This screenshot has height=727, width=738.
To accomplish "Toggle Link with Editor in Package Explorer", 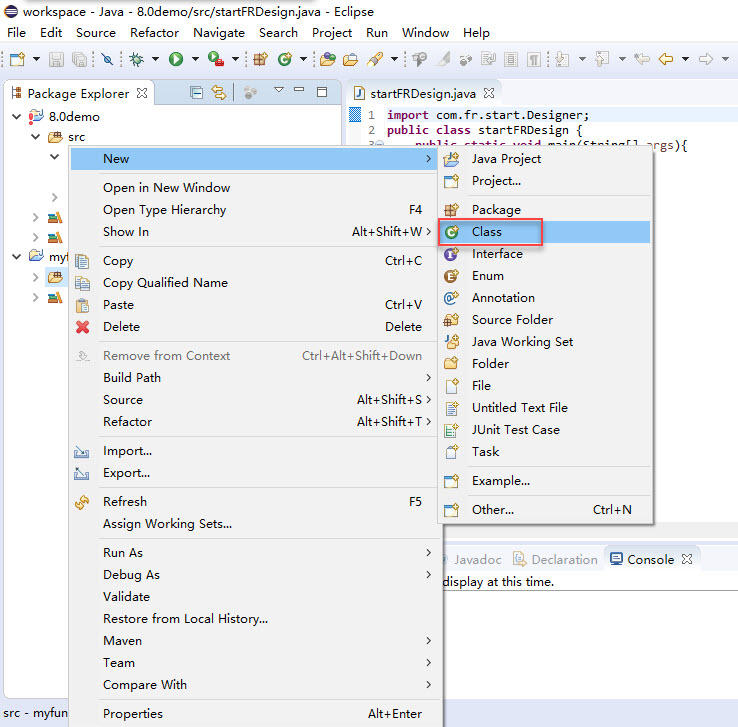I will (218, 93).
